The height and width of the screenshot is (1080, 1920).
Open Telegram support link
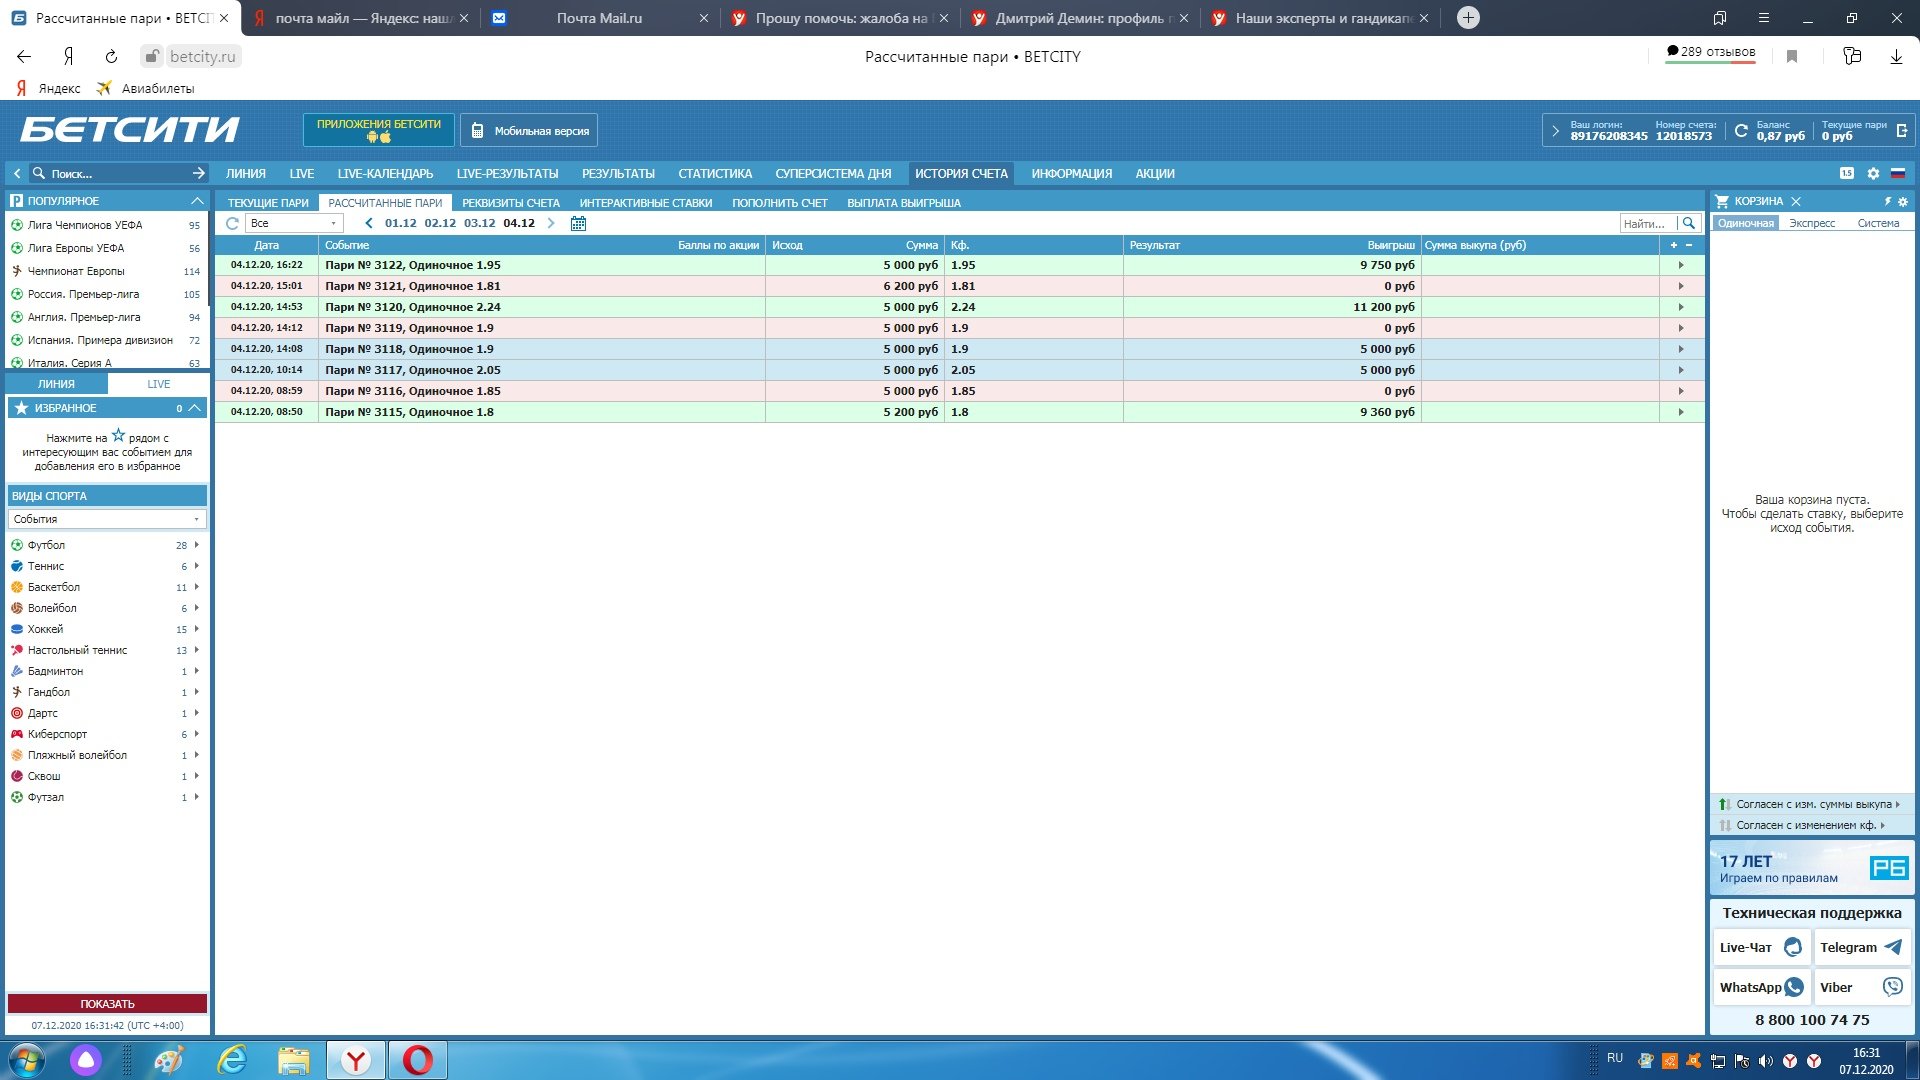[1861, 947]
